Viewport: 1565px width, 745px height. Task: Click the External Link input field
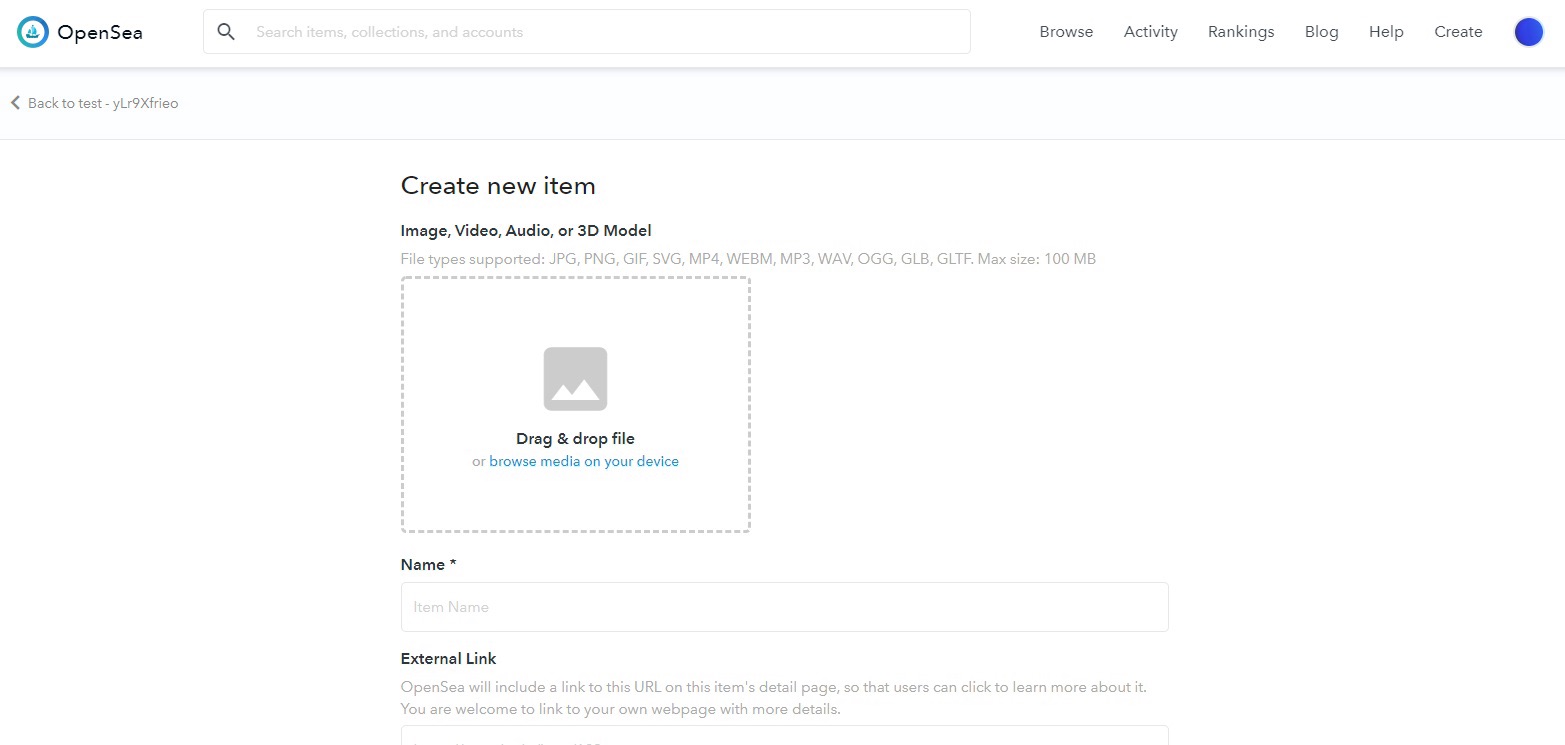click(784, 736)
